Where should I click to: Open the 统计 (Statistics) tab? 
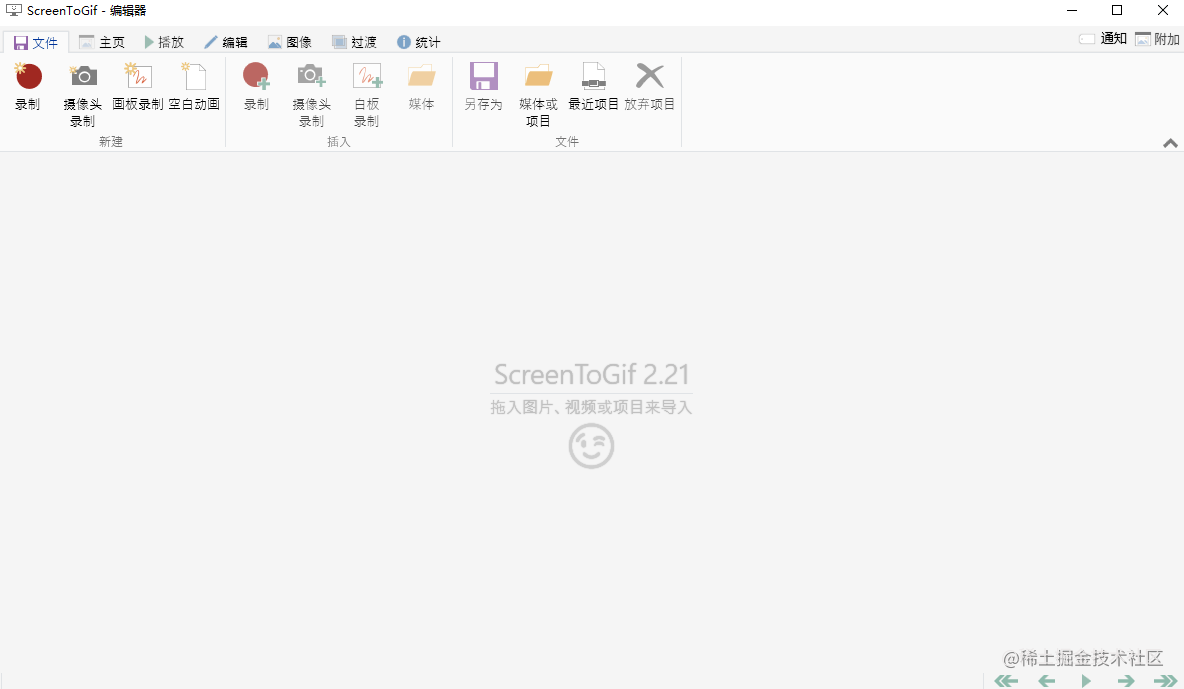[x=418, y=42]
